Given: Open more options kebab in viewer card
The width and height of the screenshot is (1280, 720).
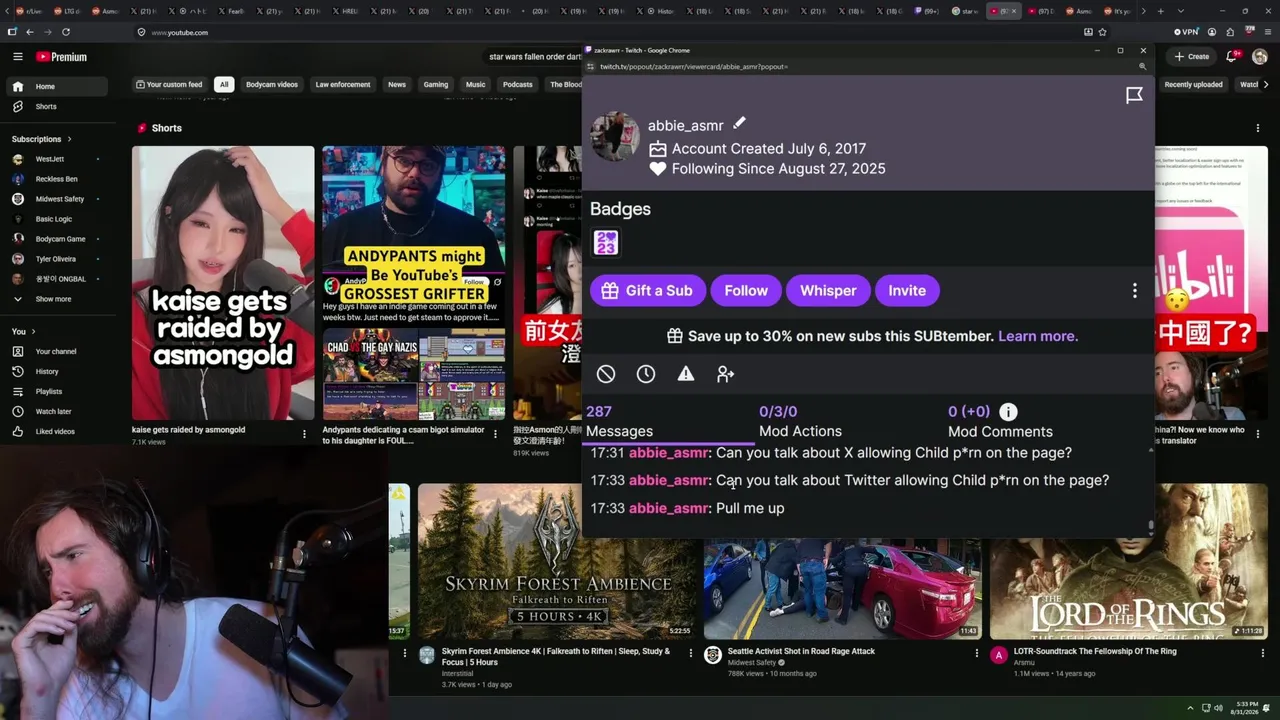Looking at the screenshot, I should [x=1134, y=291].
